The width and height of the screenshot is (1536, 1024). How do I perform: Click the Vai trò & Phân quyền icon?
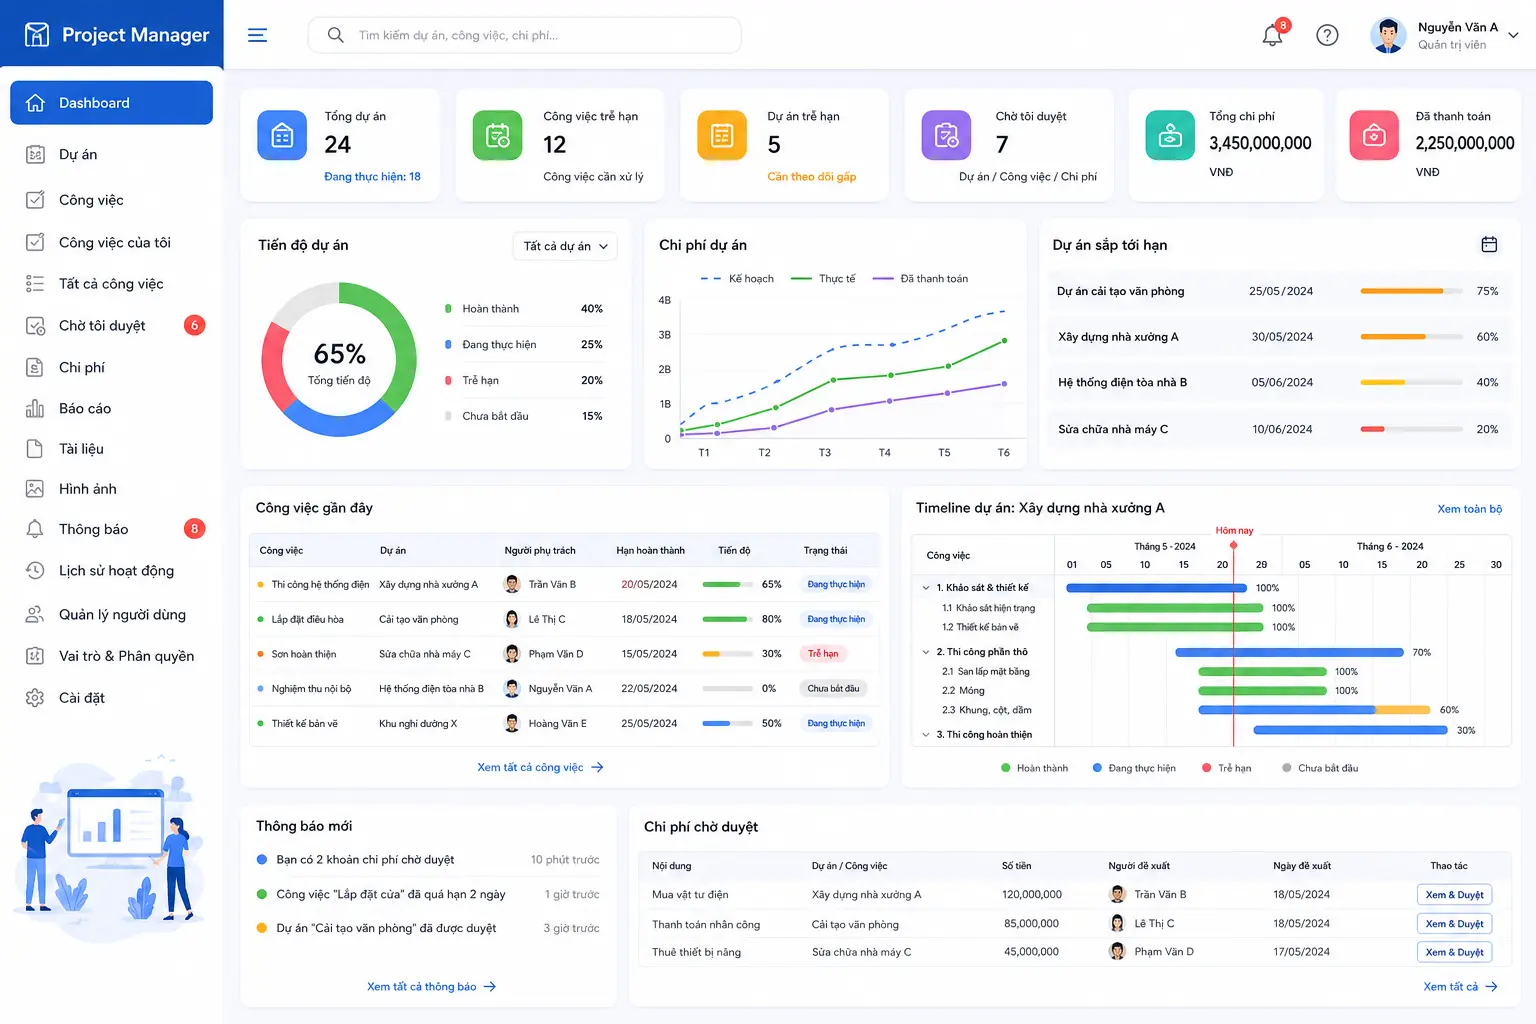tap(35, 656)
